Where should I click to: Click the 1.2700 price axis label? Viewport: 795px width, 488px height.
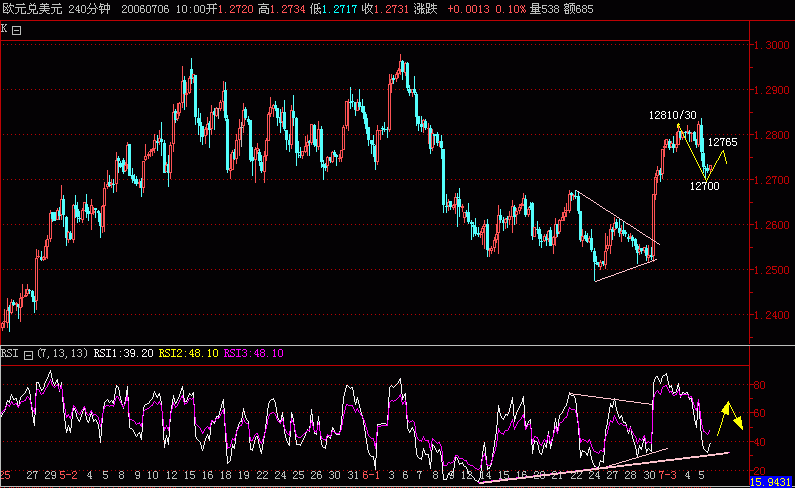click(x=772, y=180)
